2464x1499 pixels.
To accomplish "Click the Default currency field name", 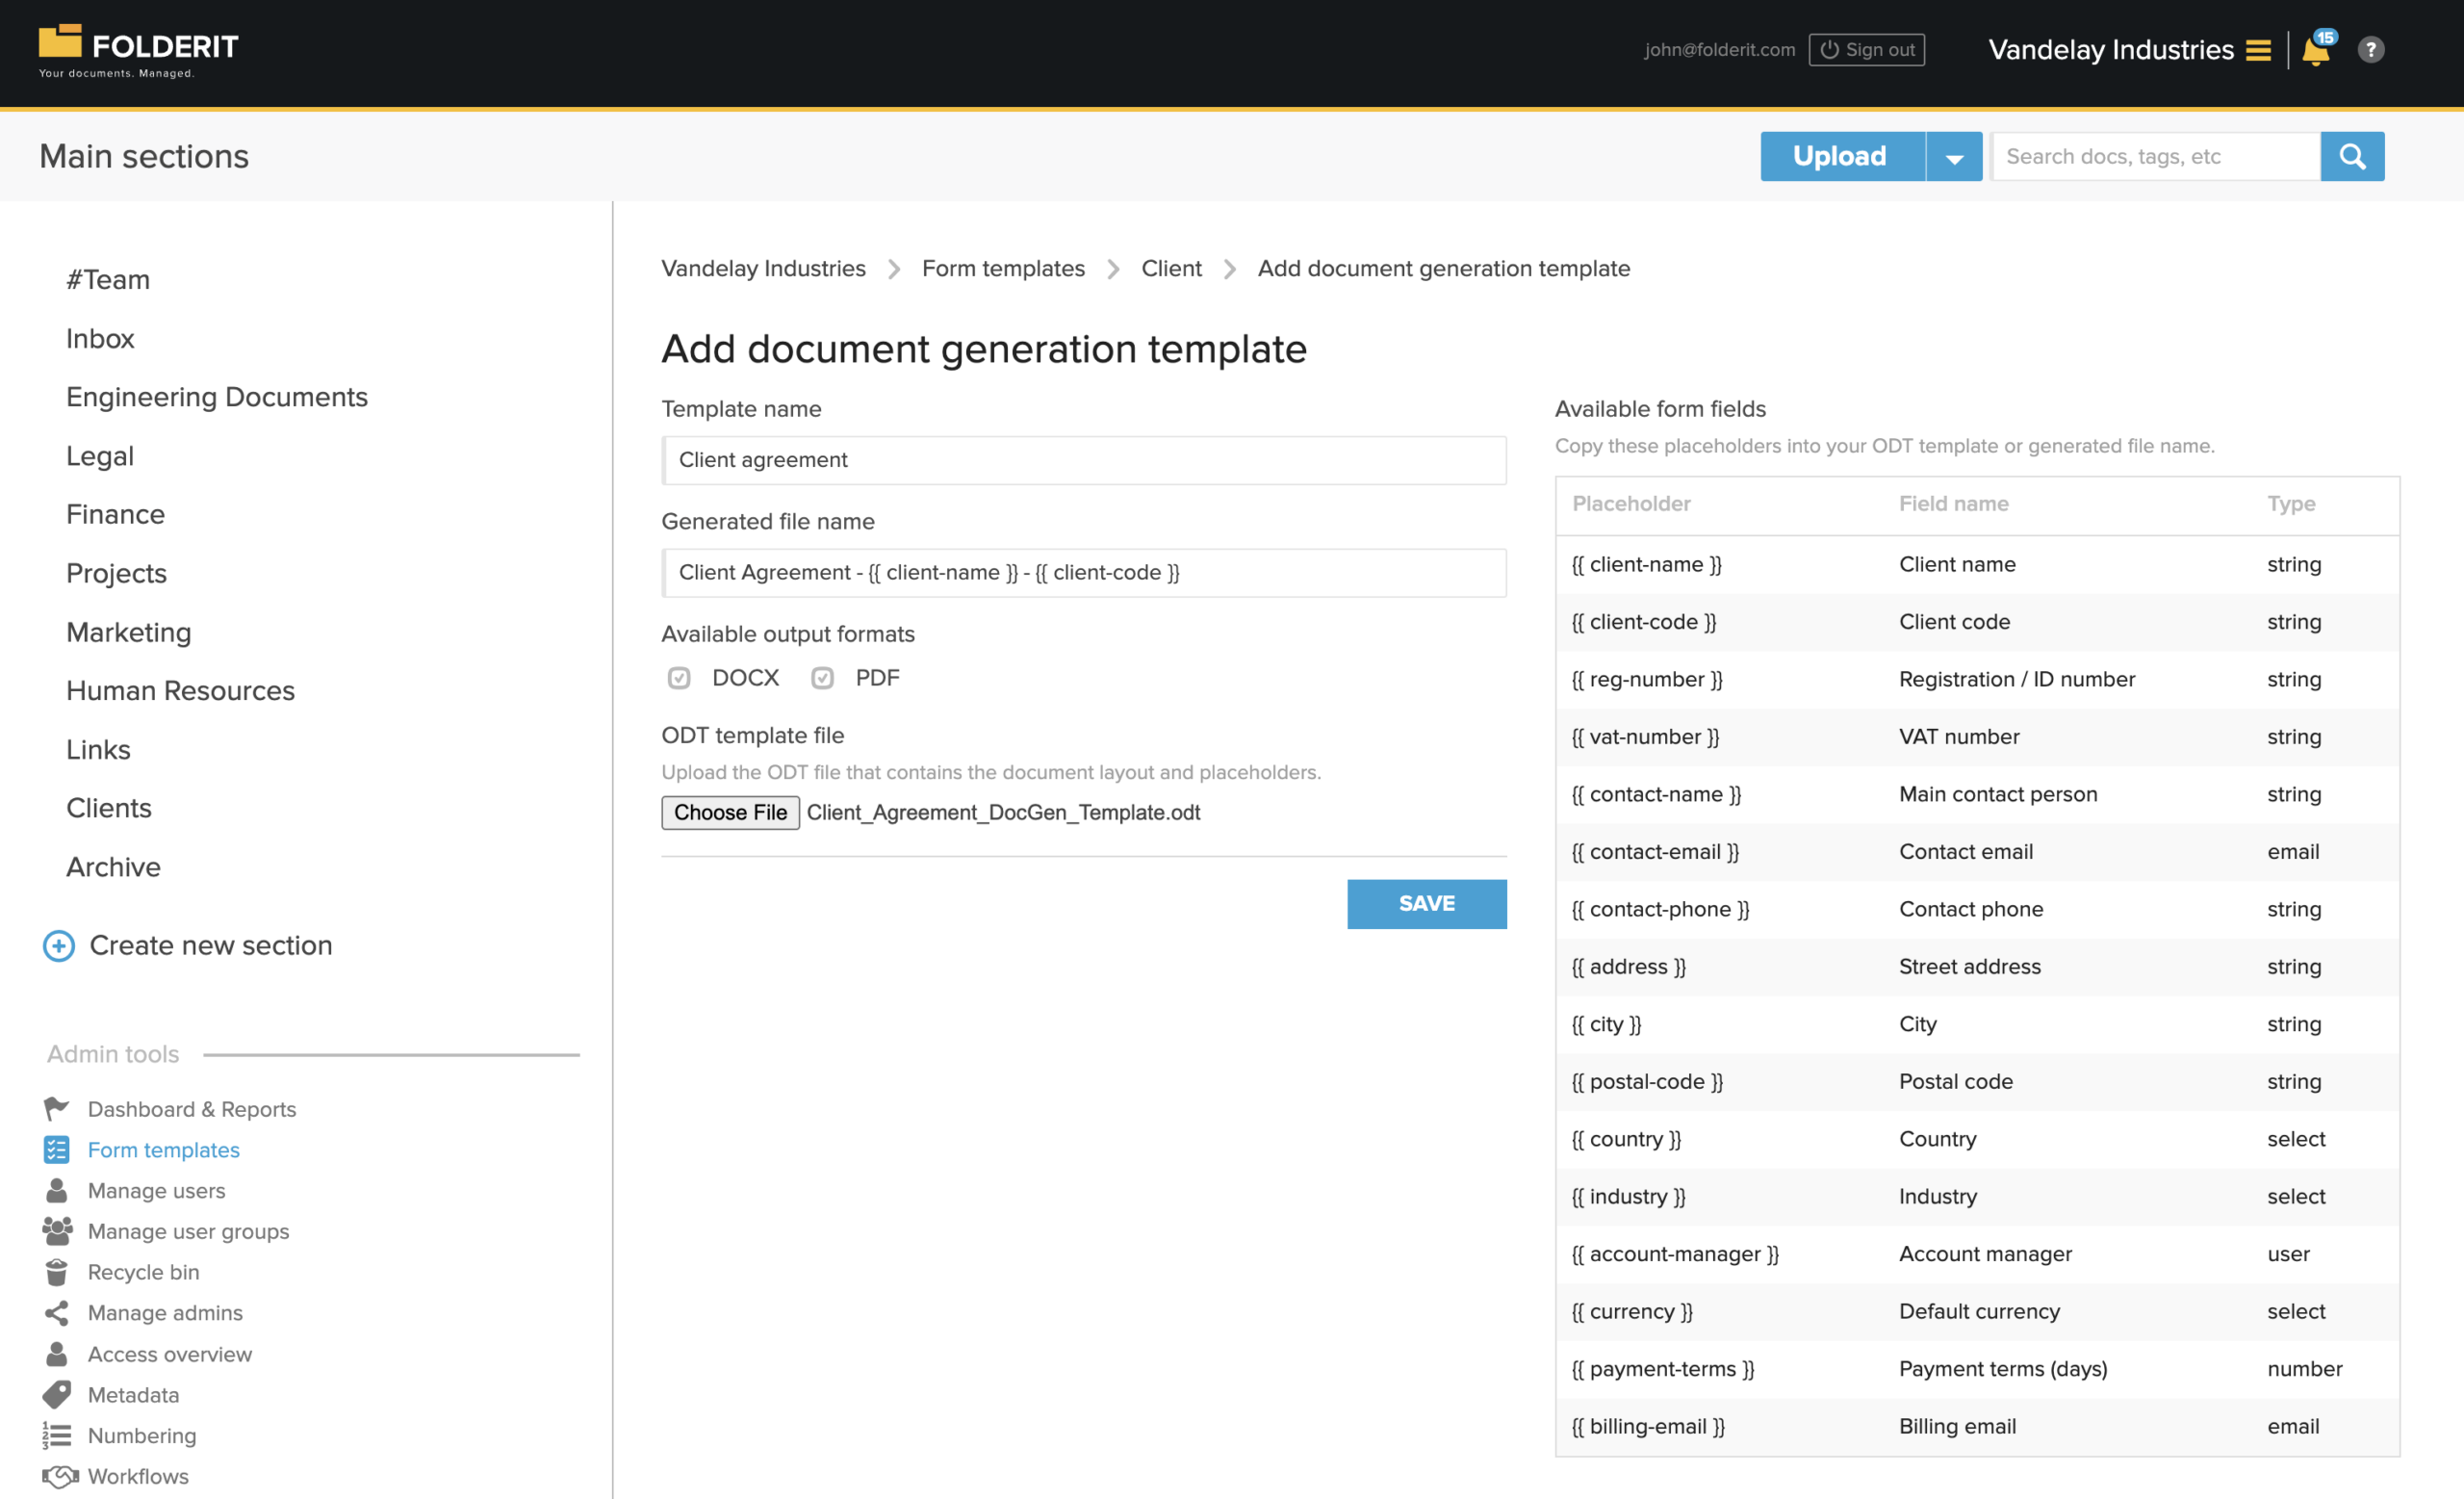I will coord(1979,1312).
